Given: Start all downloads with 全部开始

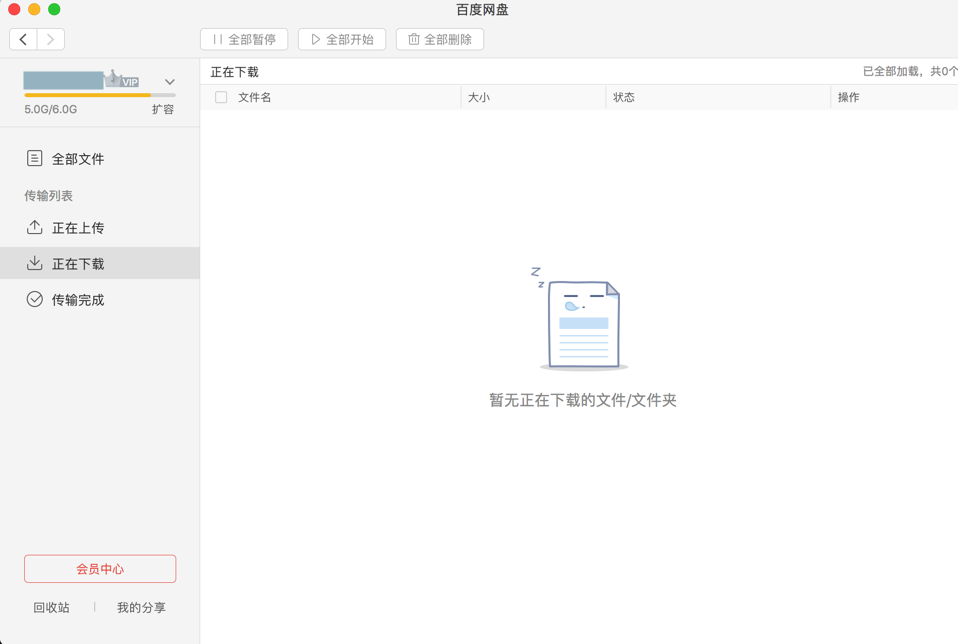Looking at the screenshot, I should click(342, 40).
